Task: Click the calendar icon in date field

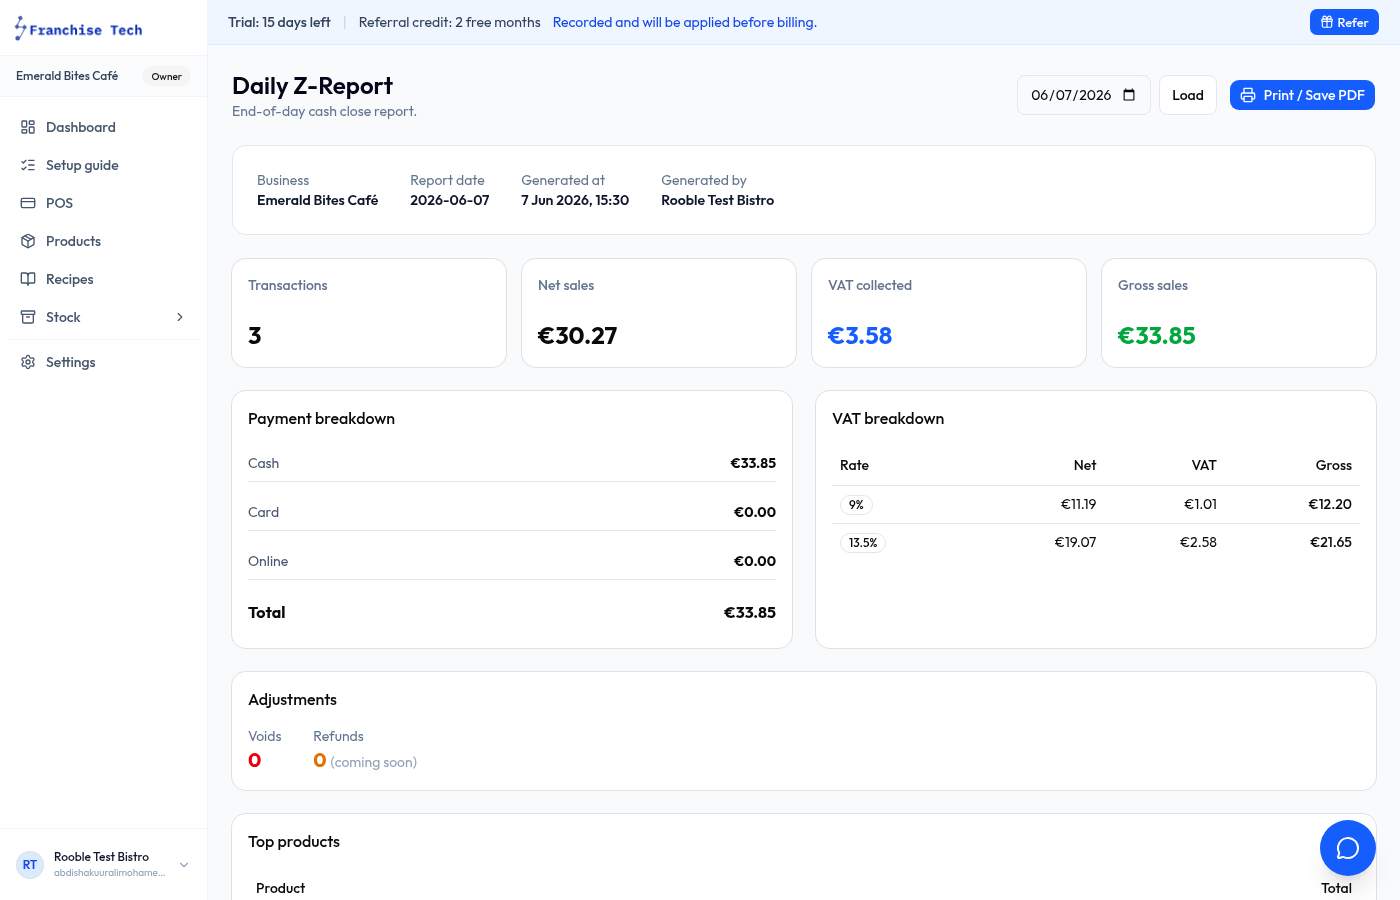Action: tap(1129, 95)
